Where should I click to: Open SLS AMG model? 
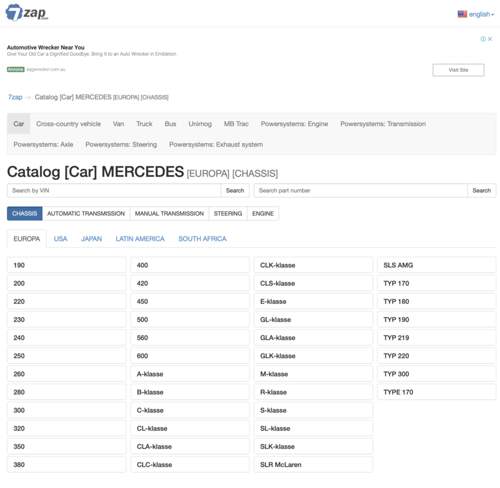437,265
